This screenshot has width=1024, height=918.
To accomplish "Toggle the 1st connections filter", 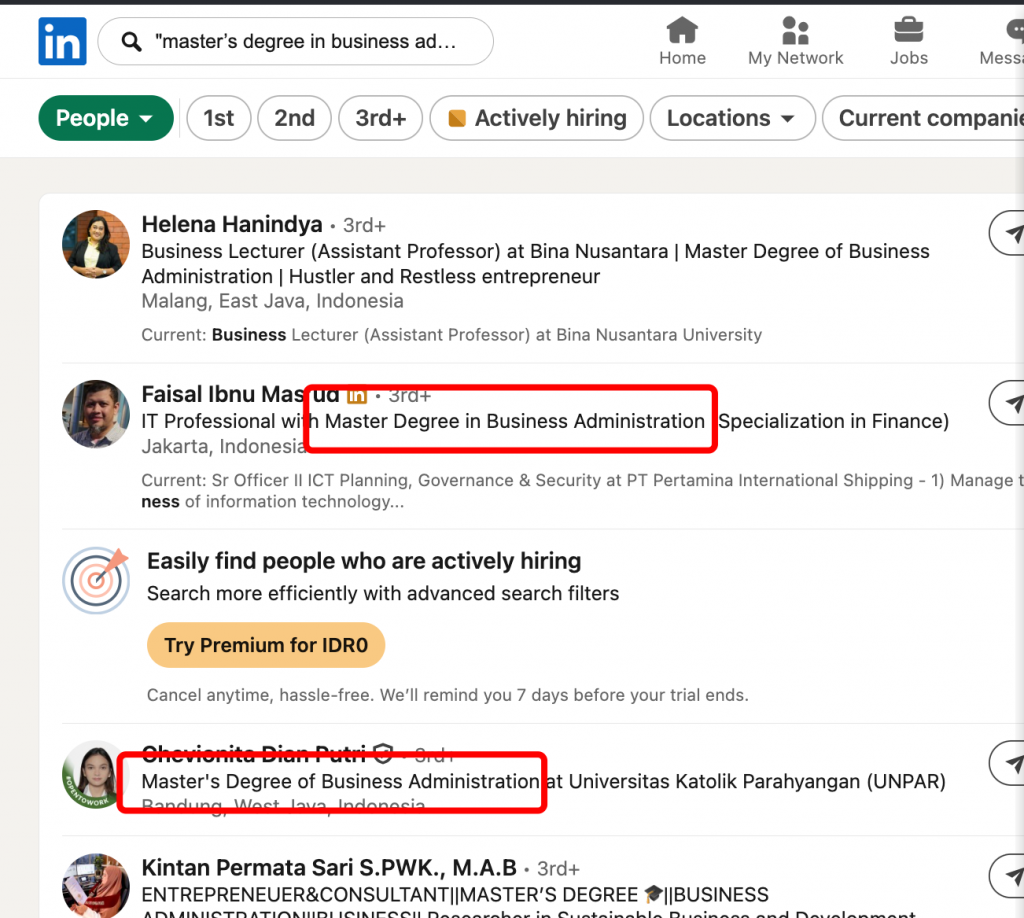I will 218,118.
